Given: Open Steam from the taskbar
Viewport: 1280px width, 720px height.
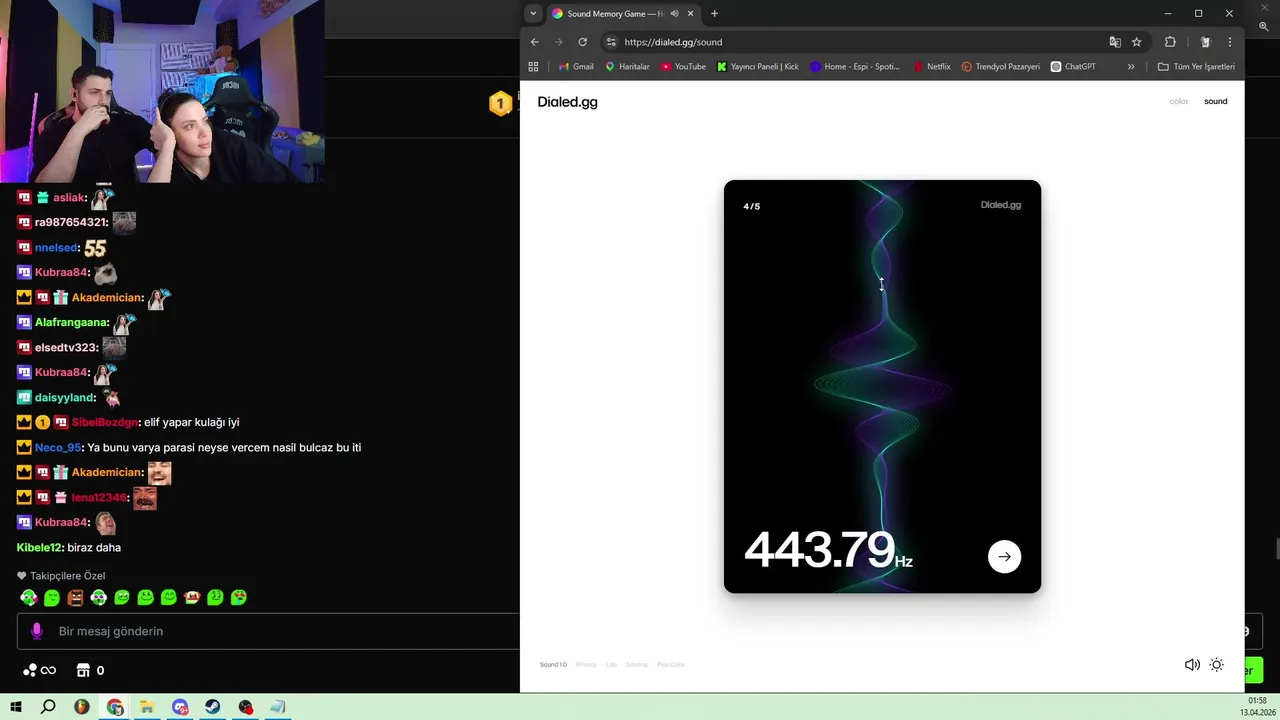Looking at the screenshot, I should pyautogui.click(x=213, y=707).
